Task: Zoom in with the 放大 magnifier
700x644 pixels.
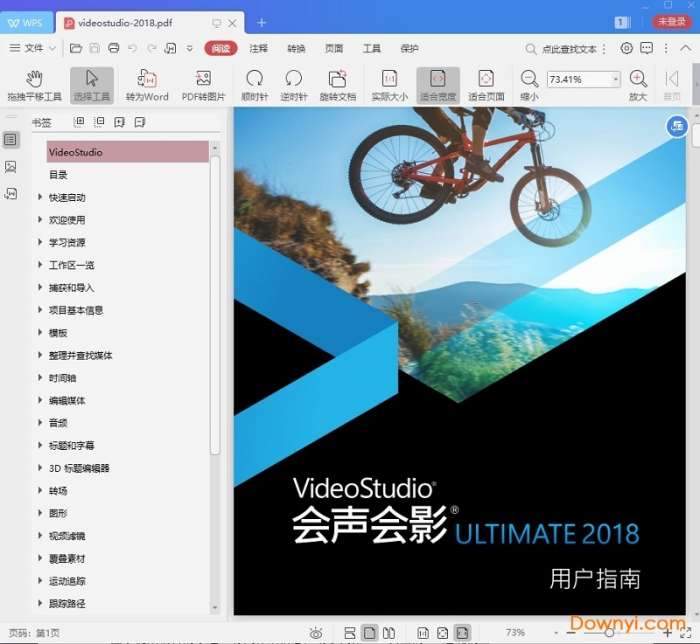Action: point(638,85)
